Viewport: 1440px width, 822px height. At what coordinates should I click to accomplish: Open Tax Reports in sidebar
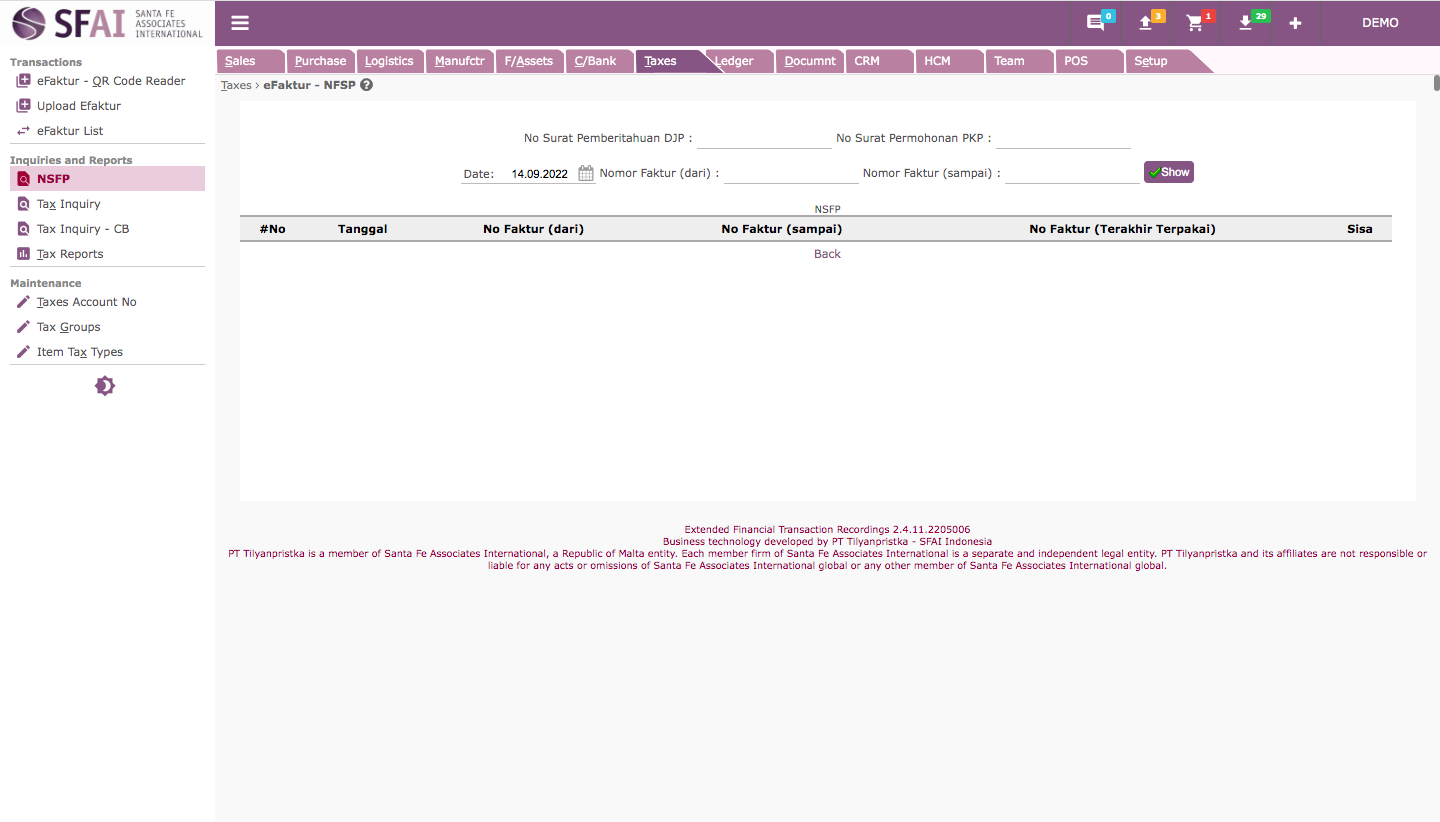click(70, 254)
